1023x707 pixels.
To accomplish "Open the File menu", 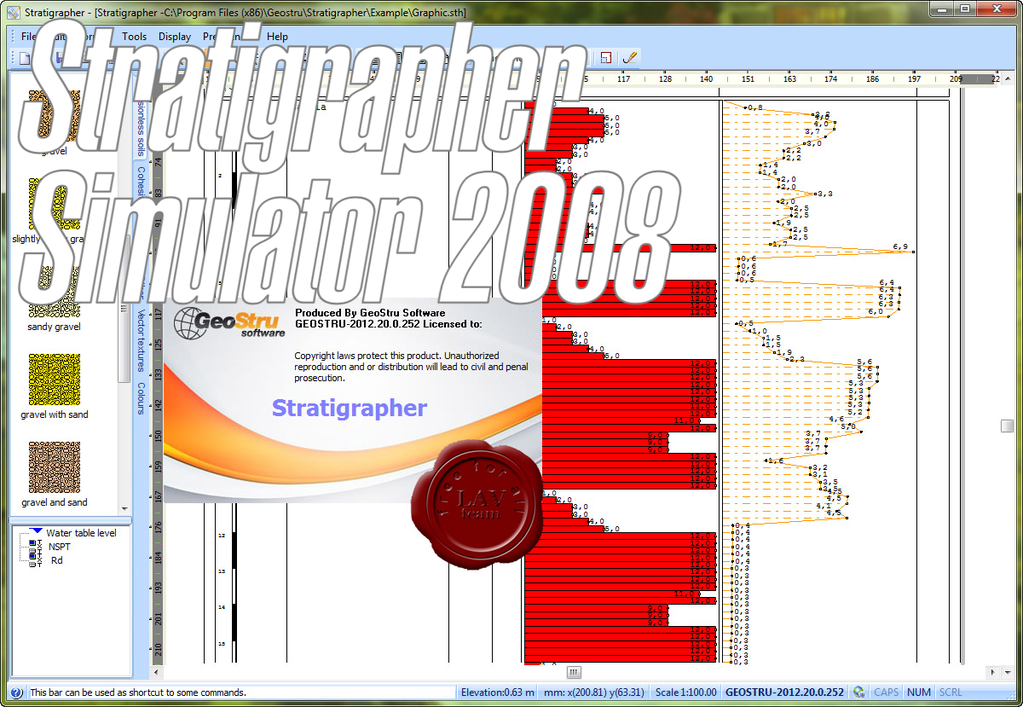I will coord(28,37).
